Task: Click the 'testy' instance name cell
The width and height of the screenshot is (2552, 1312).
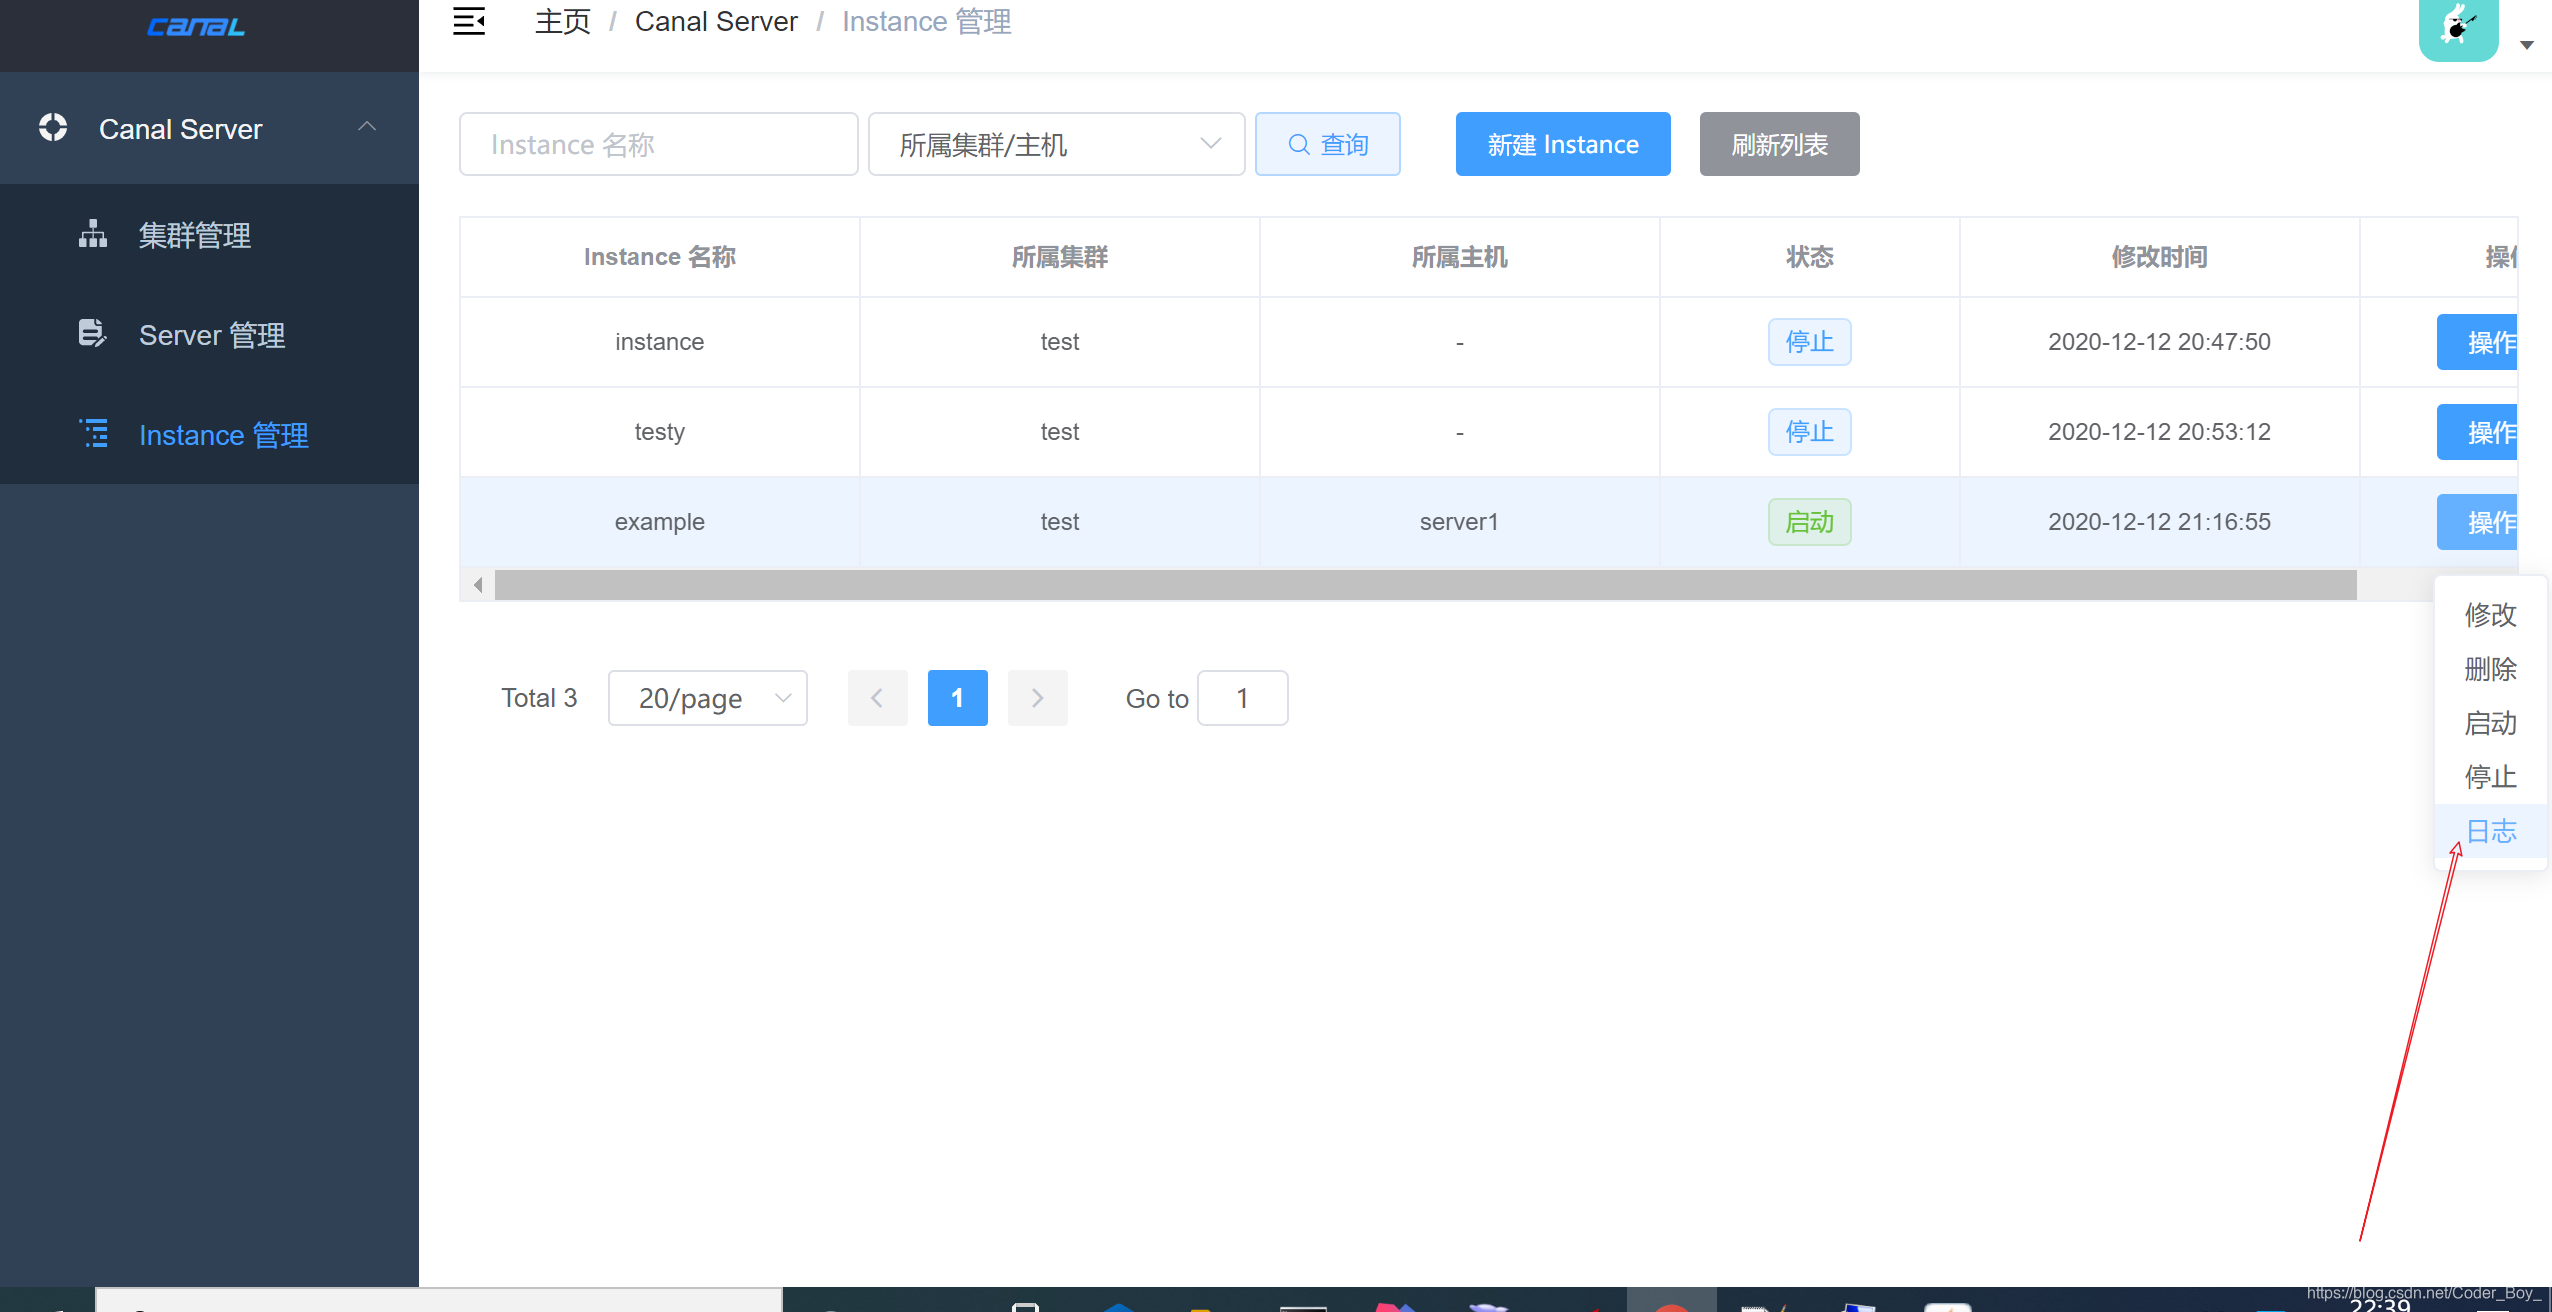Action: (x=660, y=432)
